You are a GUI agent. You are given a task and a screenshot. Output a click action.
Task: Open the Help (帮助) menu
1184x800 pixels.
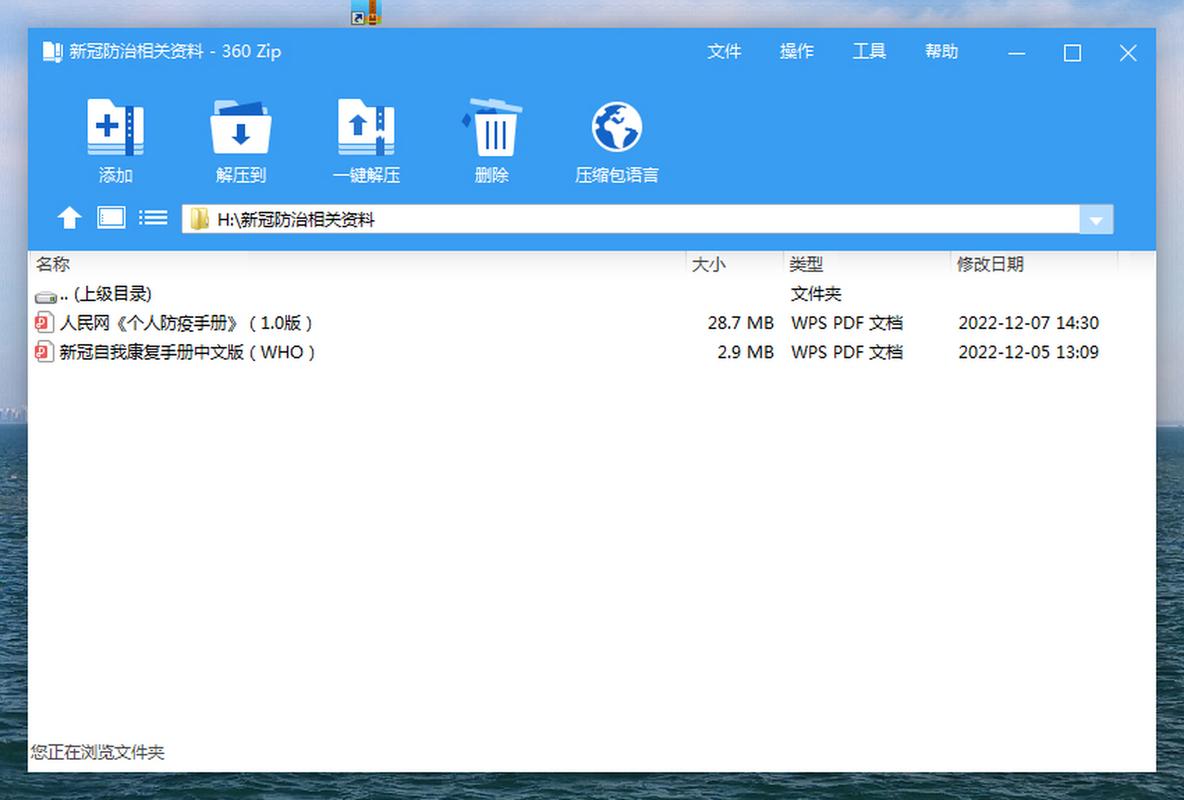[941, 52]
